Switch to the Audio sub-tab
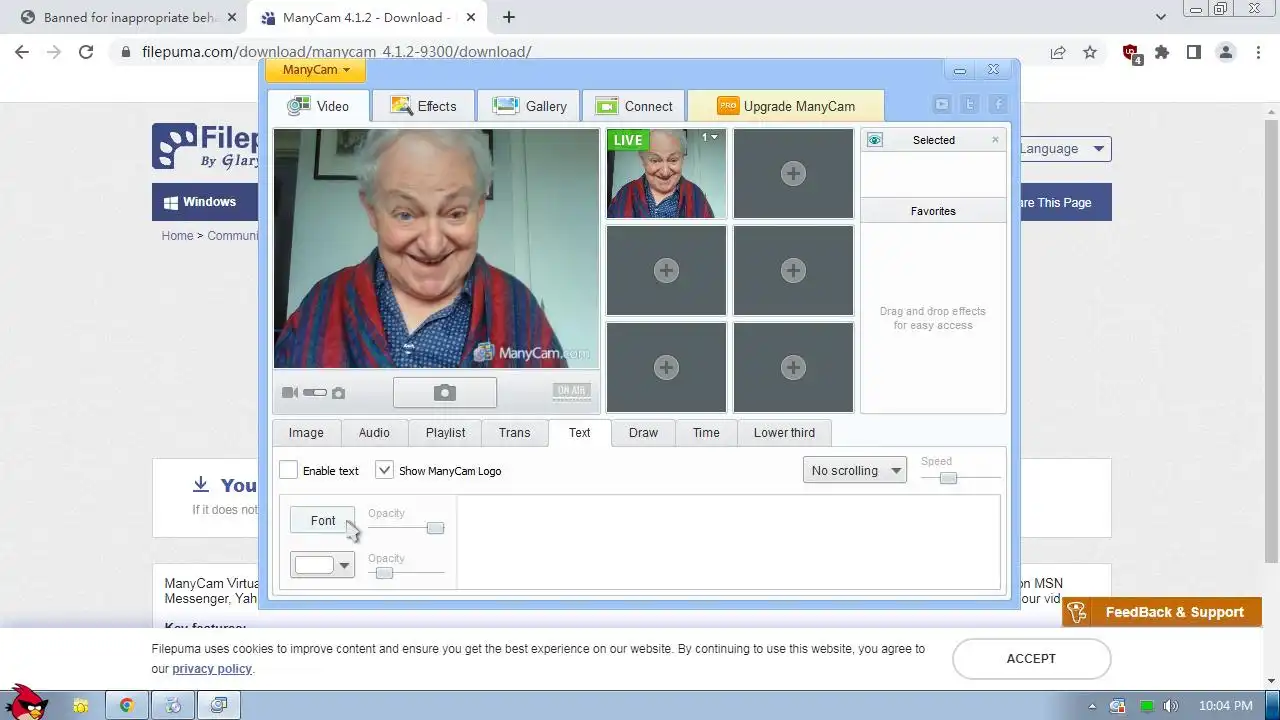Viewport: 1280px width, 720px height. click(x=374, y=432)
